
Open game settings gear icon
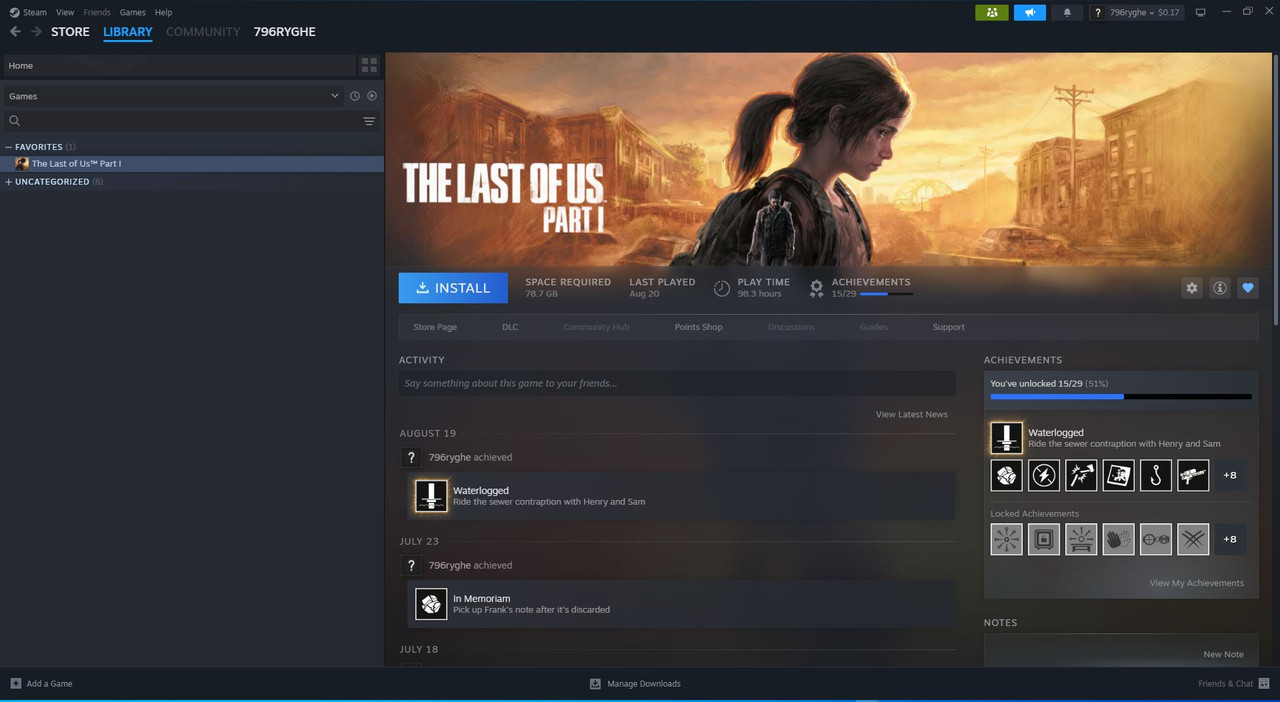click(x=1191, y=288)
